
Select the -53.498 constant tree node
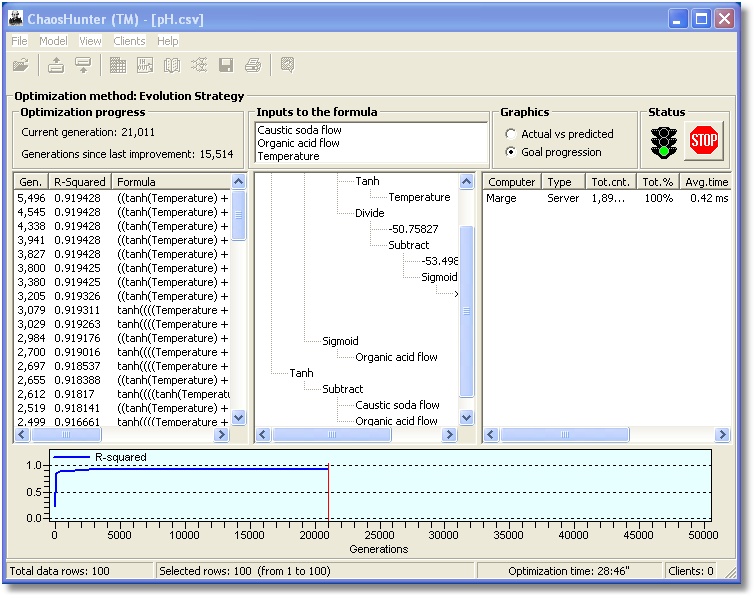[440, 261]
